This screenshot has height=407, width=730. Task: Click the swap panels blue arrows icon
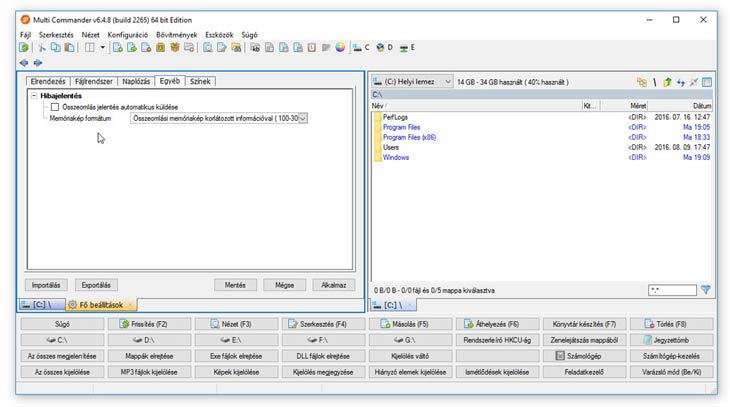681,82
